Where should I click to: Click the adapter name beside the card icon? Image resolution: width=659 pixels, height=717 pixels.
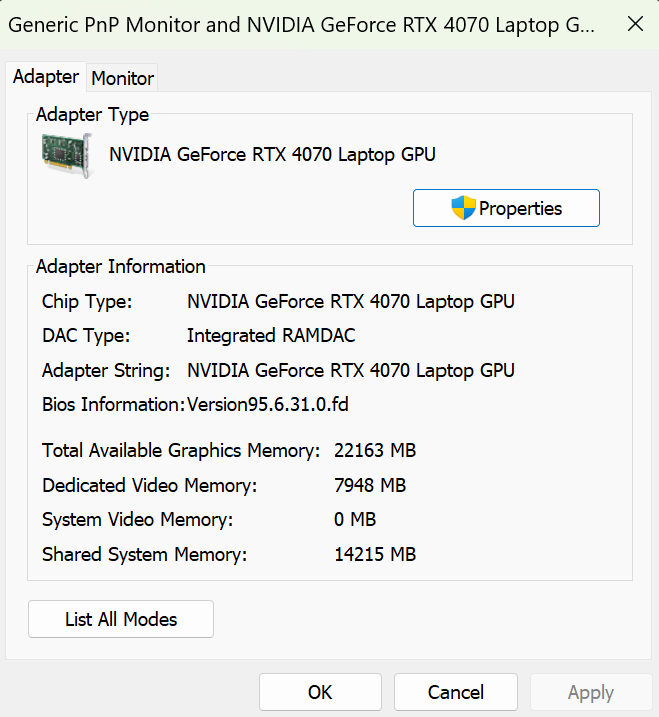point(272,154)
